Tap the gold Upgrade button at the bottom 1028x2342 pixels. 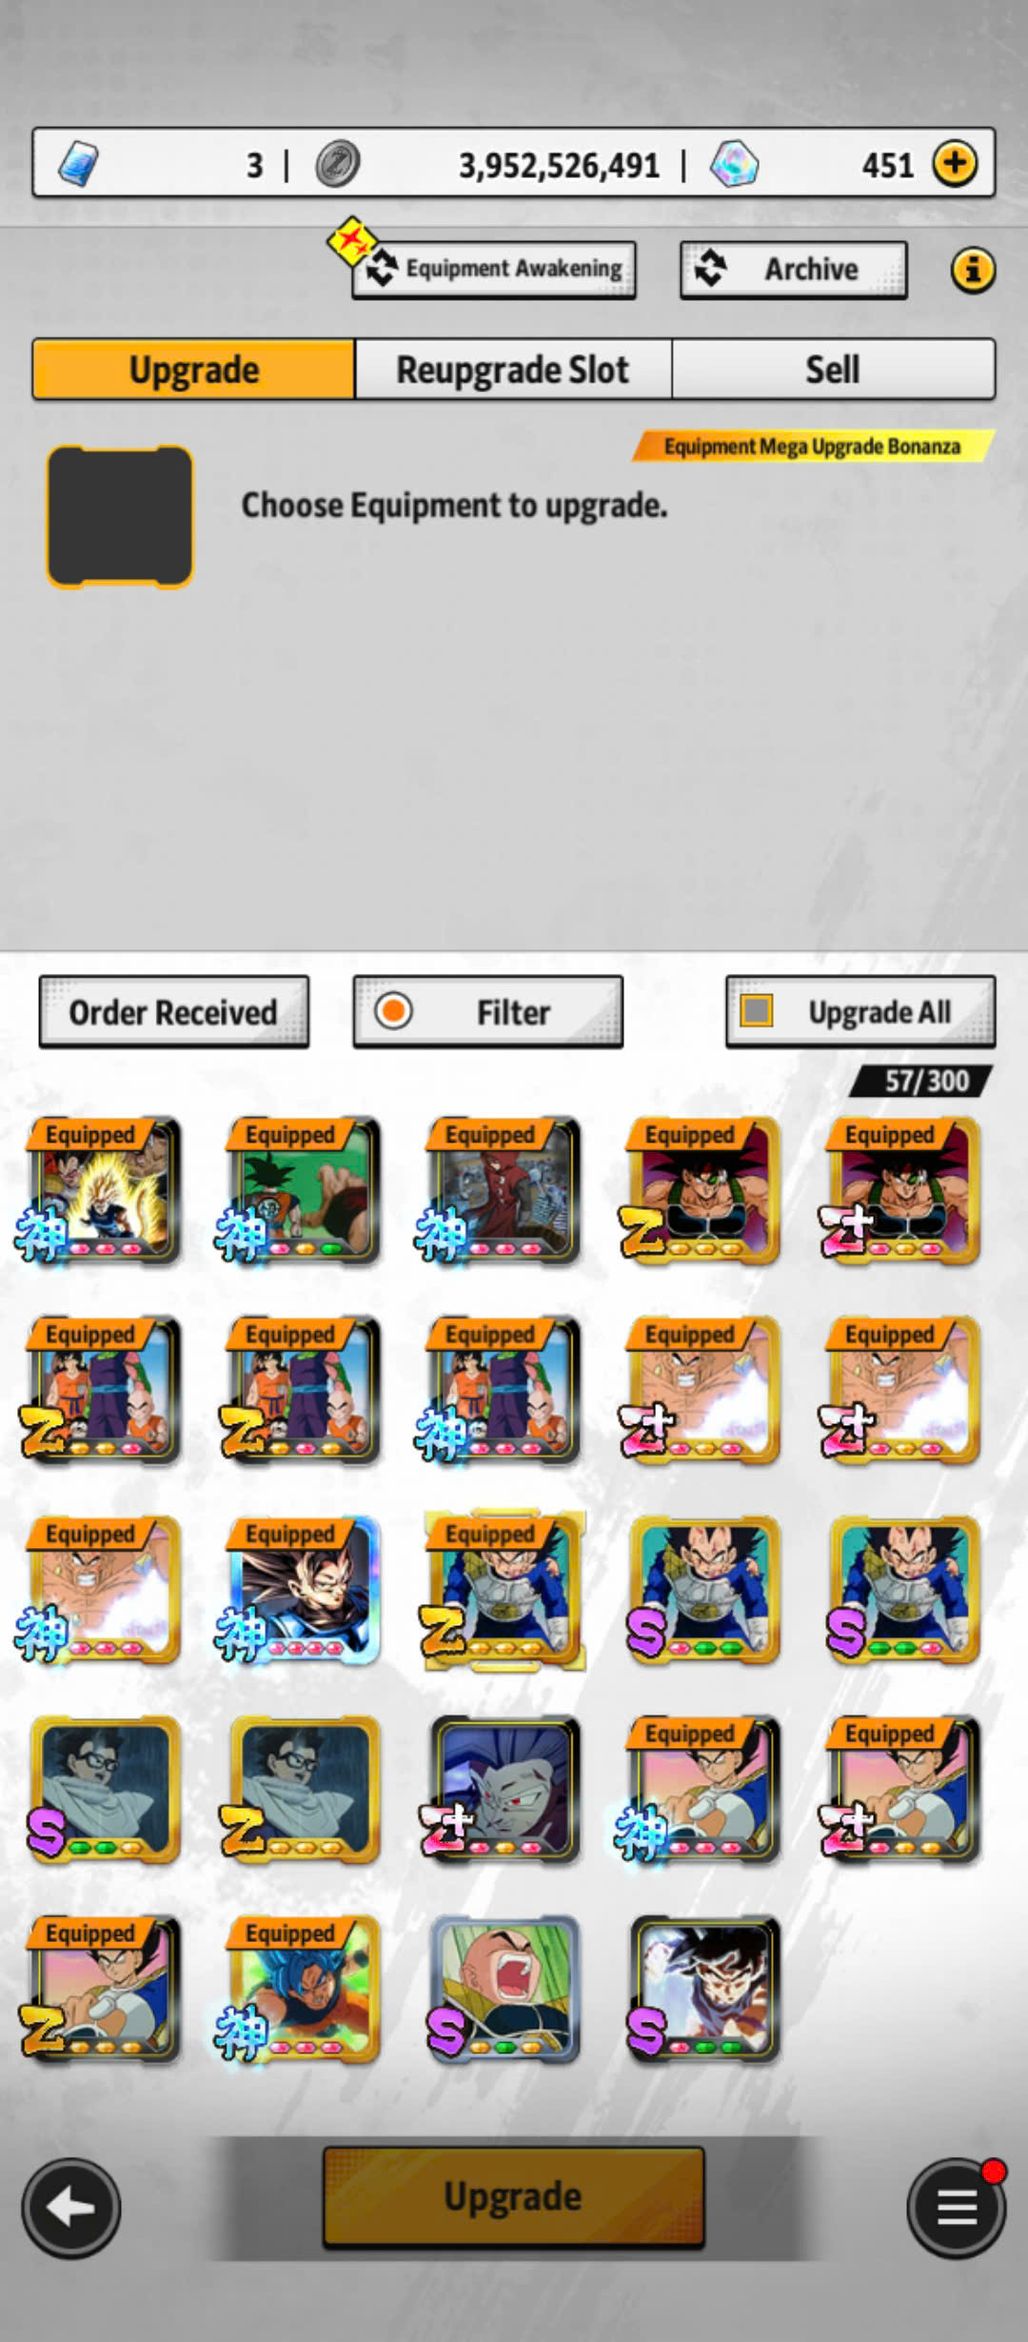[x=513, y=2196]
